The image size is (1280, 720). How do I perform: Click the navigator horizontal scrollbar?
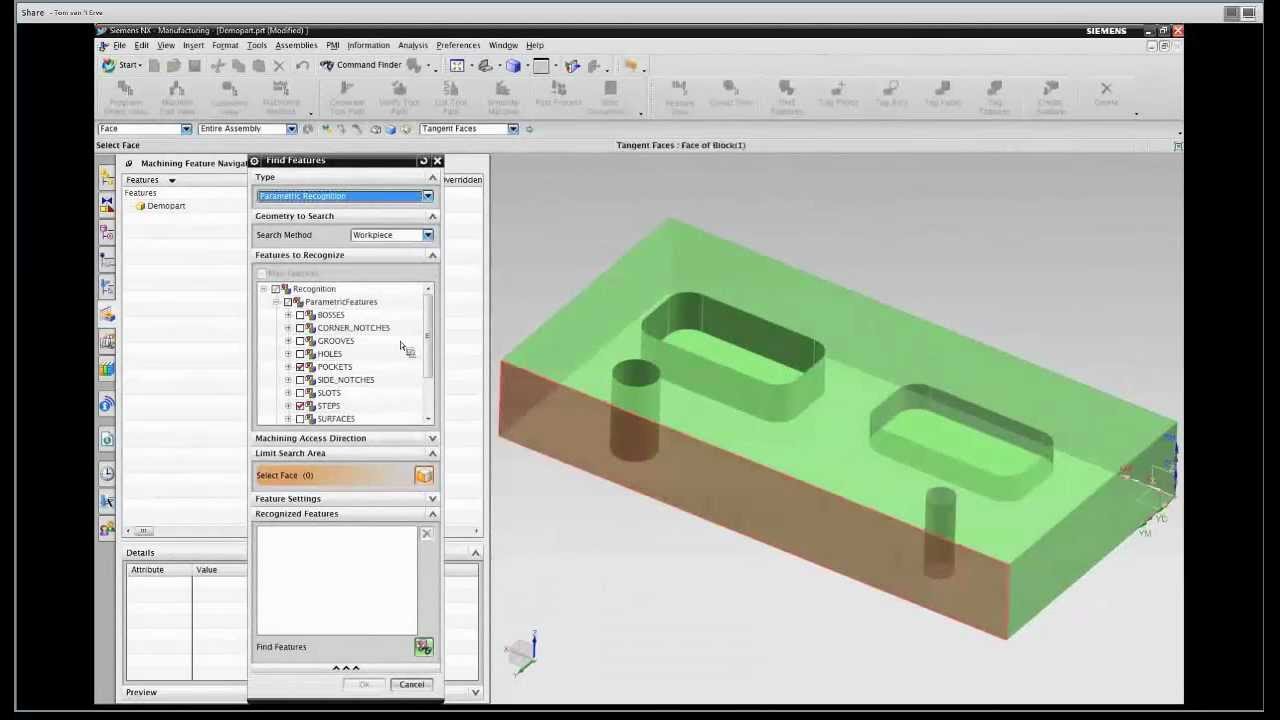tap(143, 531)
